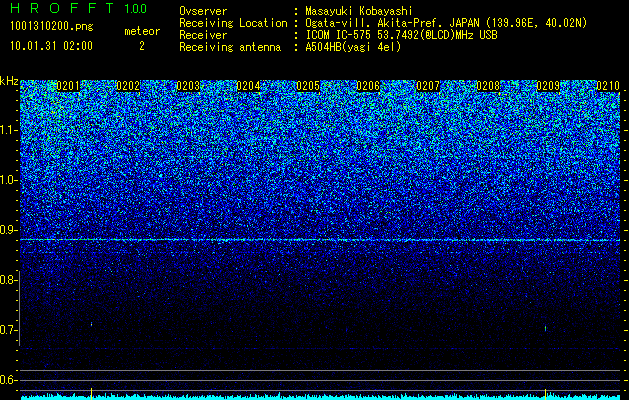Click the meteor echo dot near 0209
This screenshot has height=400, width=629.
coord(546,329)
